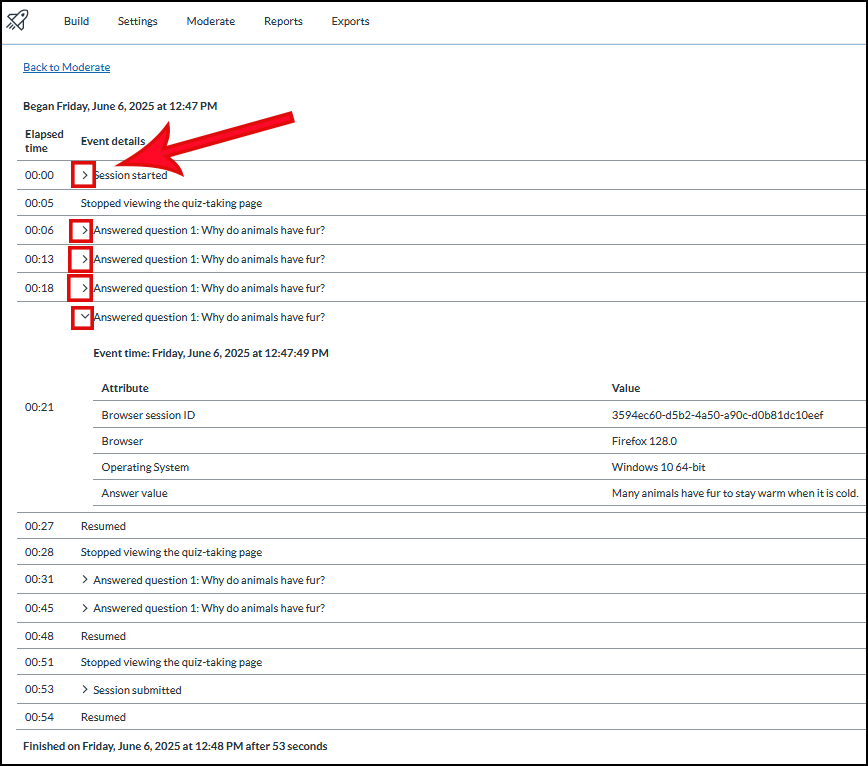Click the 00:48 Resumed event row

coord(442,636)
